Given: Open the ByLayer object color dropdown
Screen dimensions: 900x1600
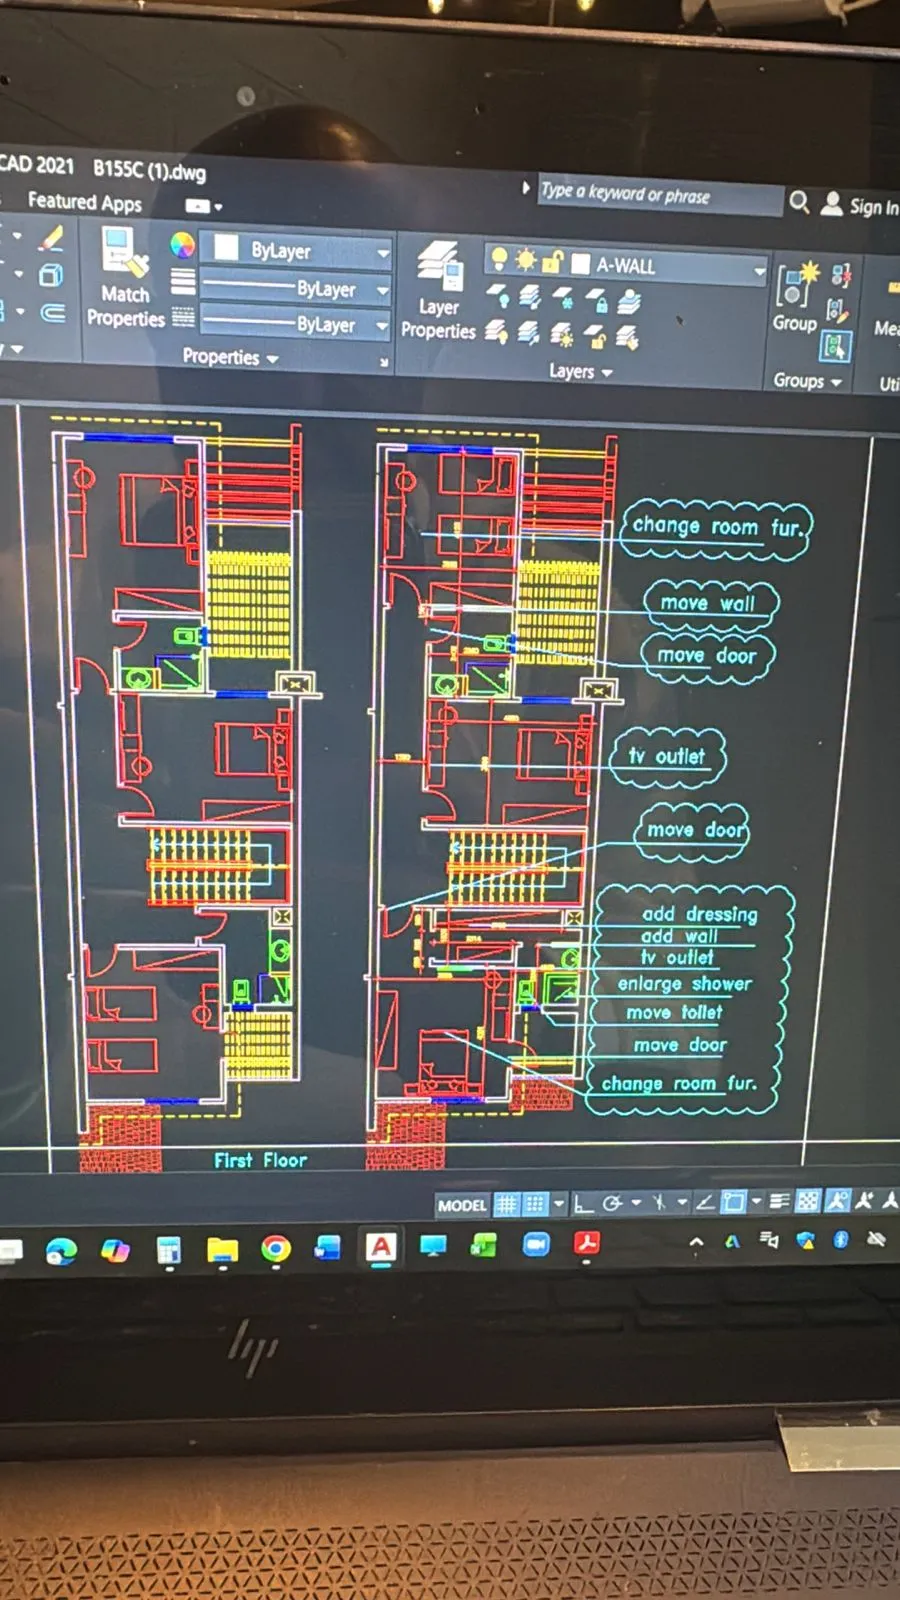Looking at the screenshot, I should coord(382,253).
